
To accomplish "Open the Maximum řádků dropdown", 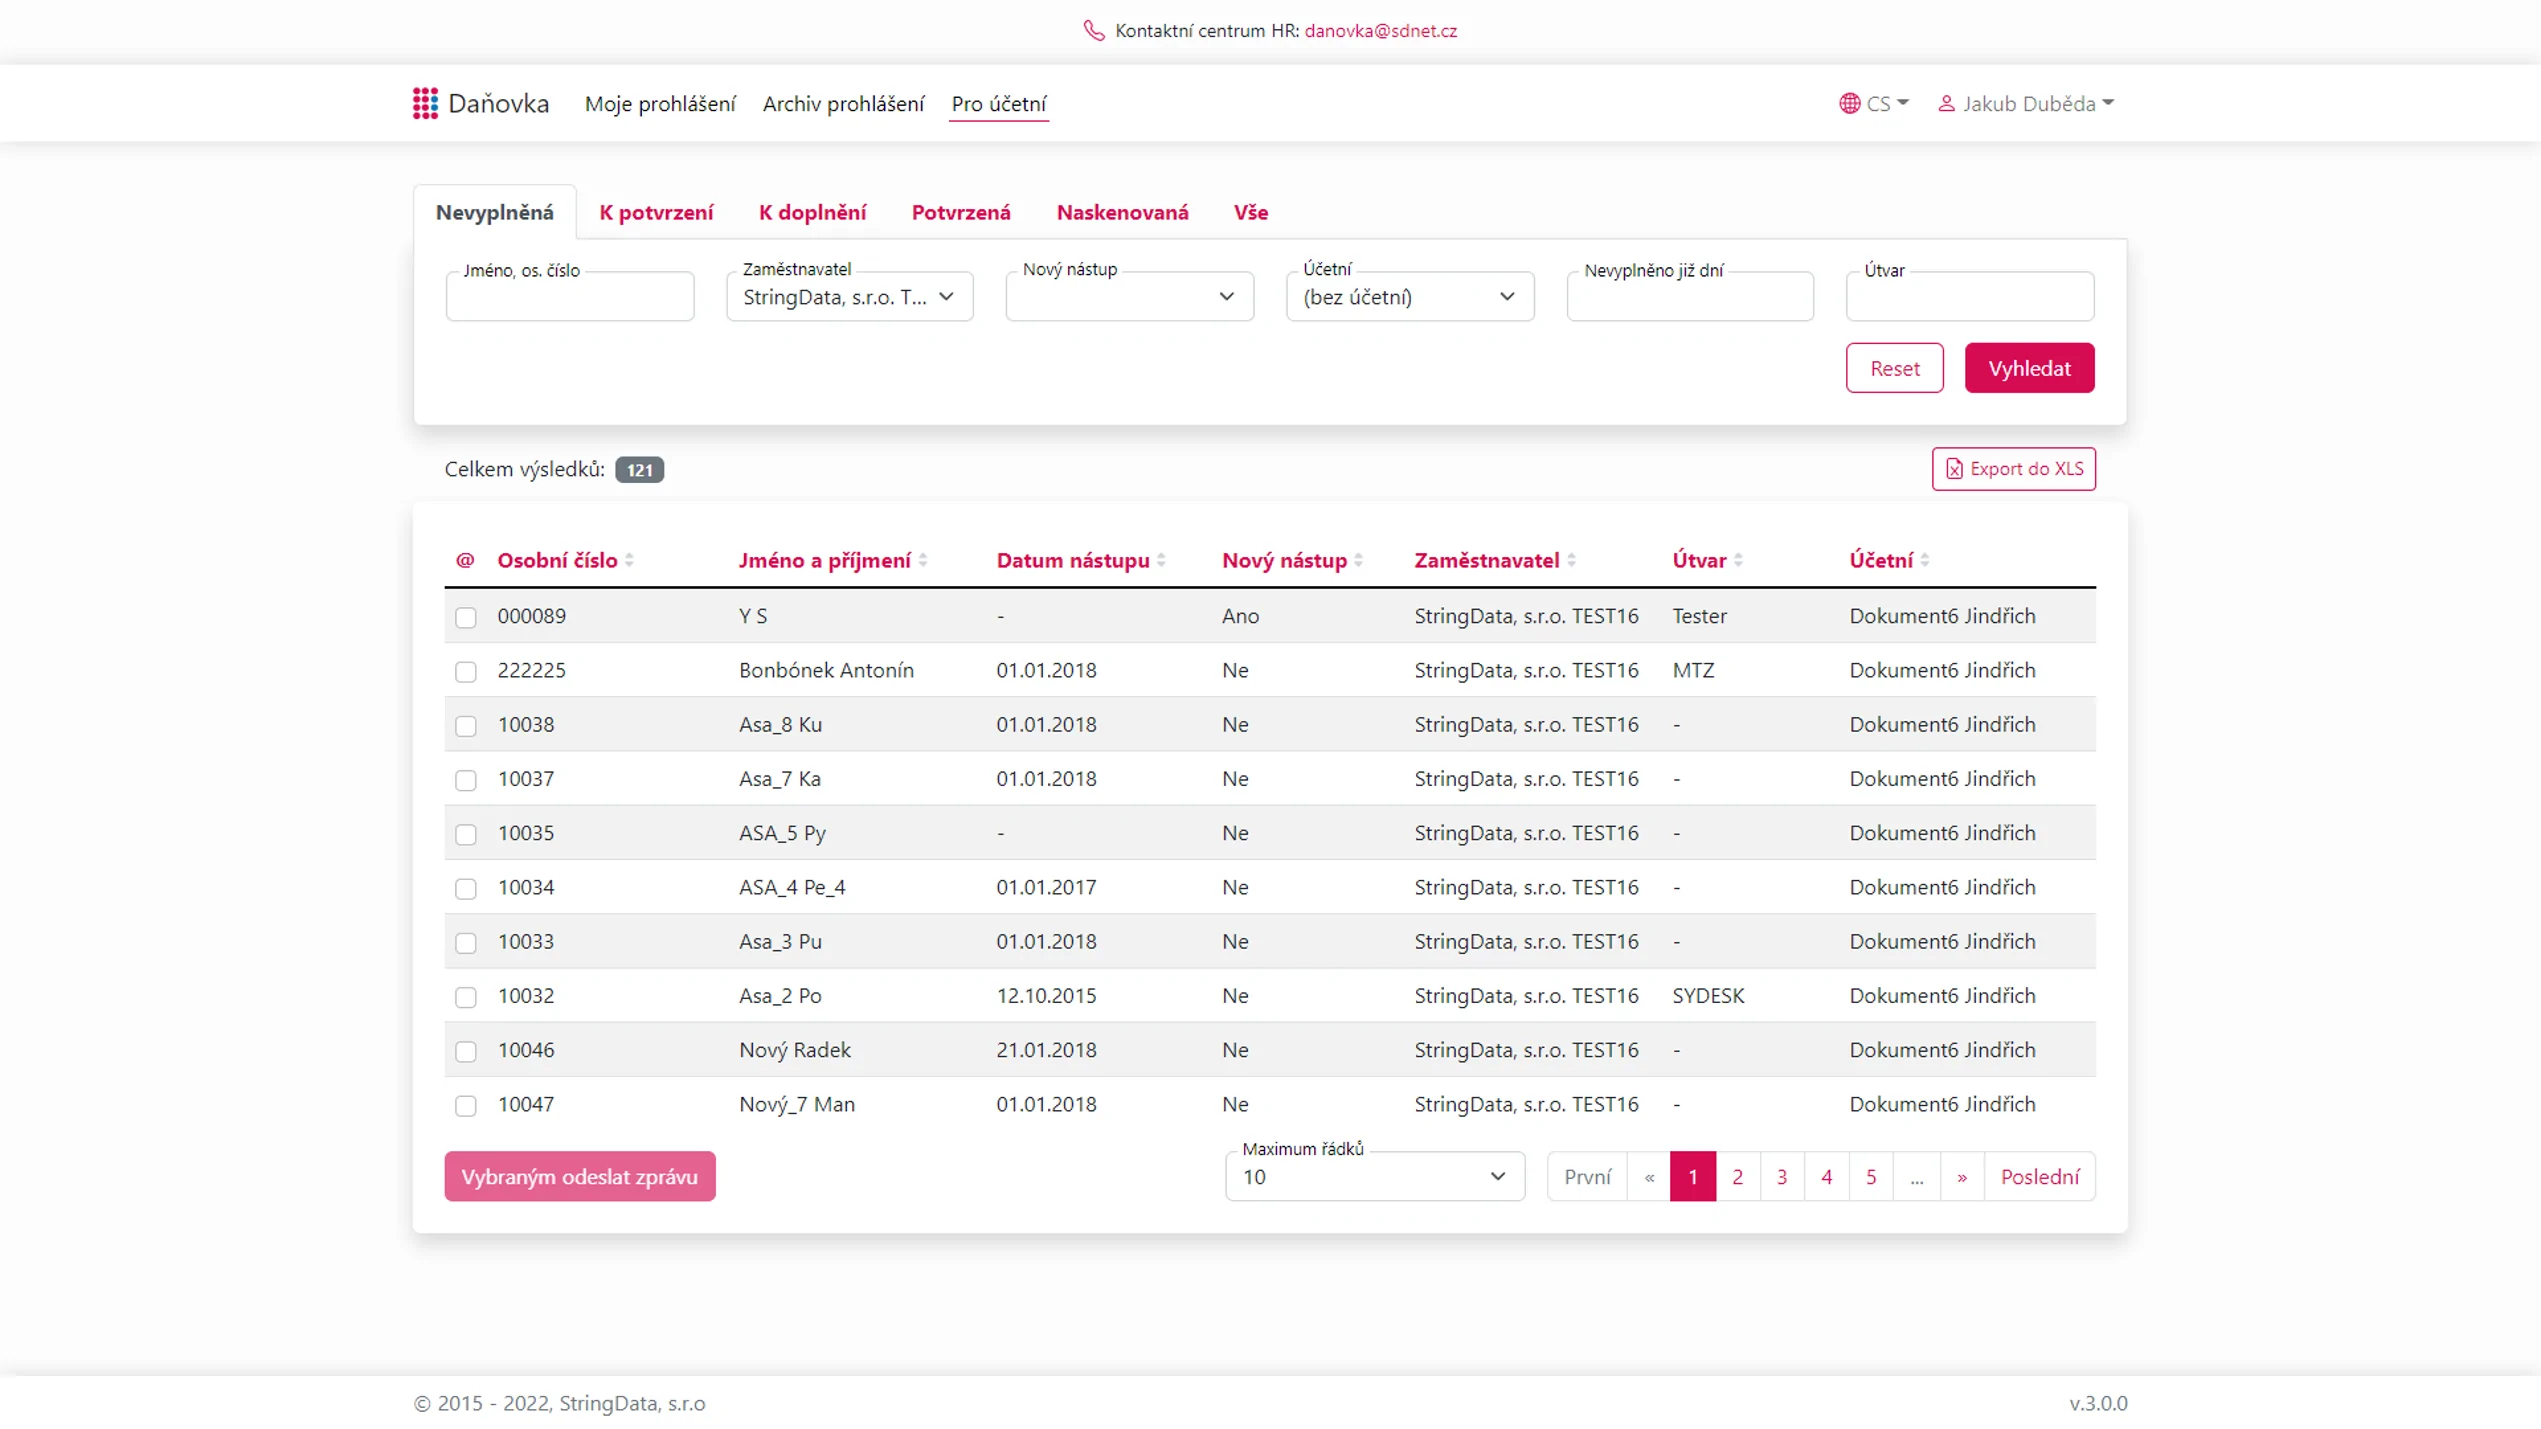I will tap(1374, 1176).
